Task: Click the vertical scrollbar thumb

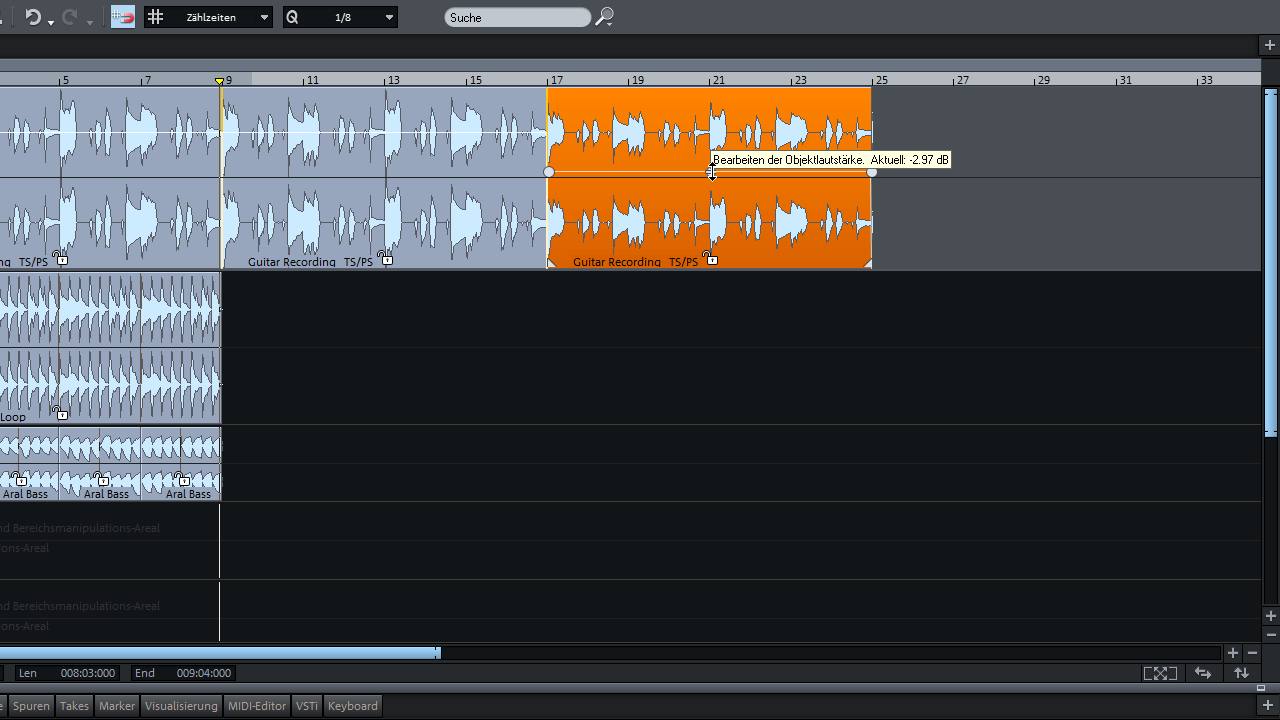Action: tap(1271, 262)
